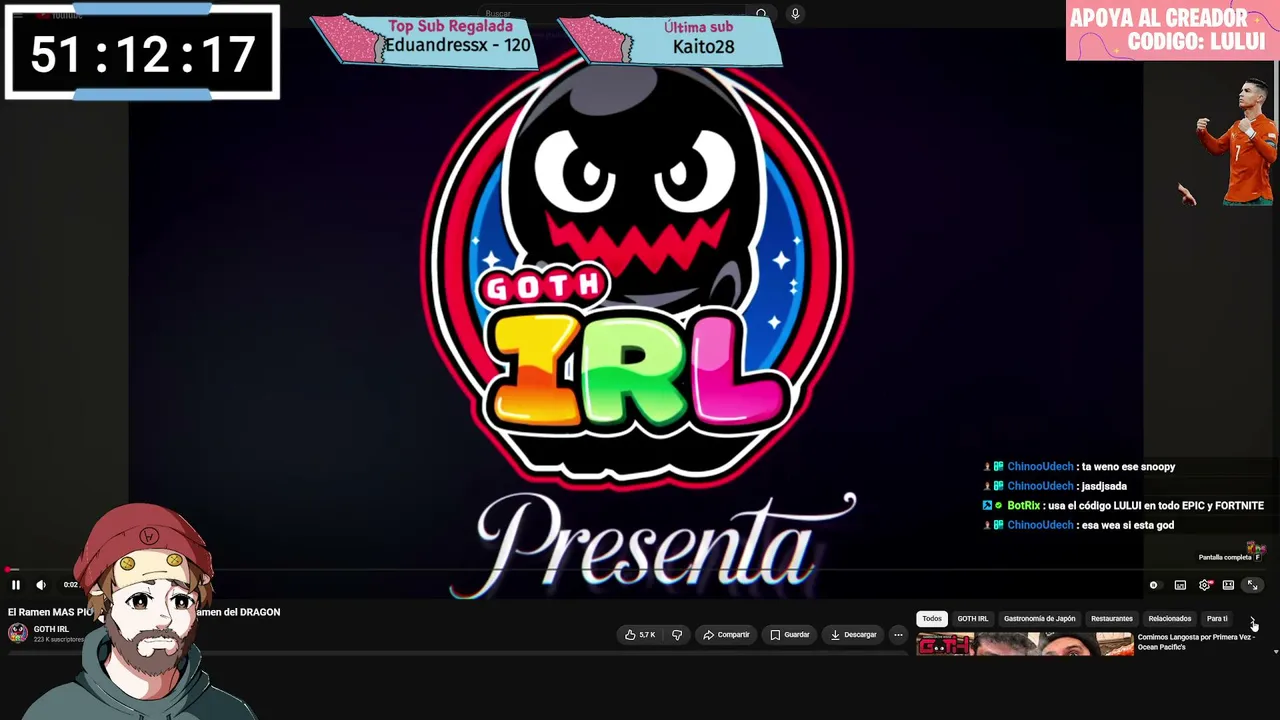Like the video with the thumbs-up button
This screenshot has width=1280, height=720.
coord(640,635)
